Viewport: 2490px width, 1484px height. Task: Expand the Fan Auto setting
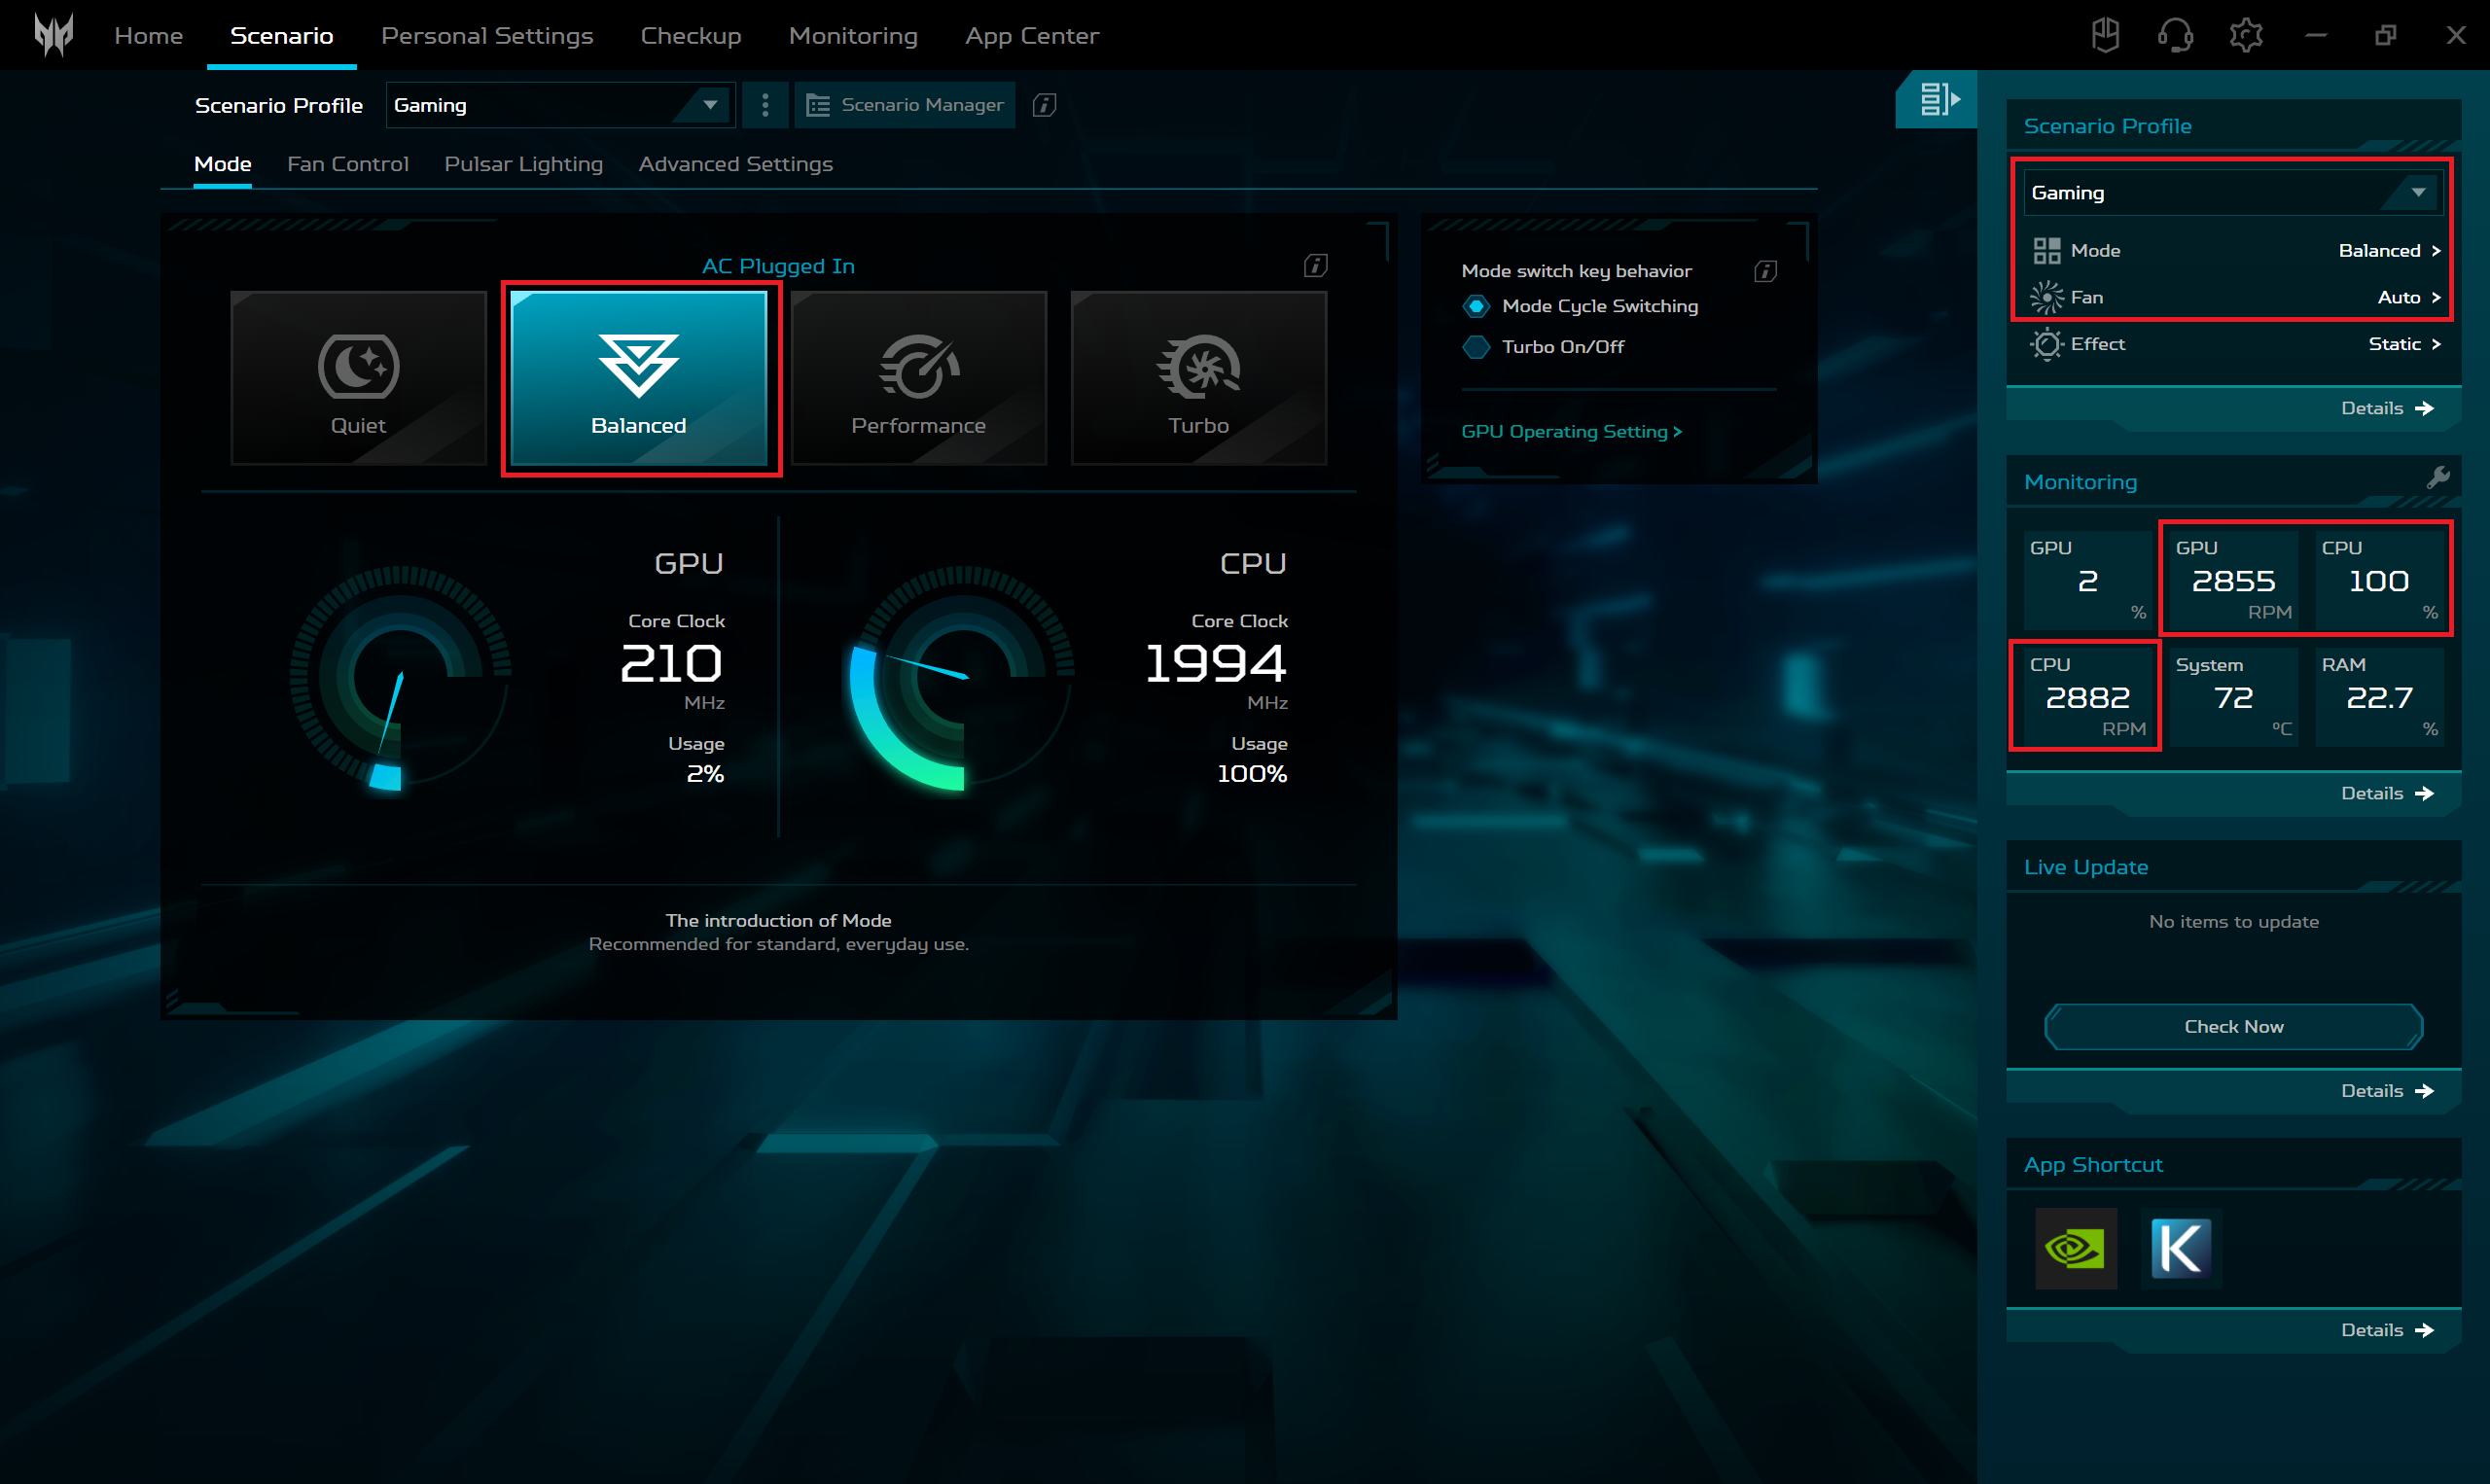2232,297
